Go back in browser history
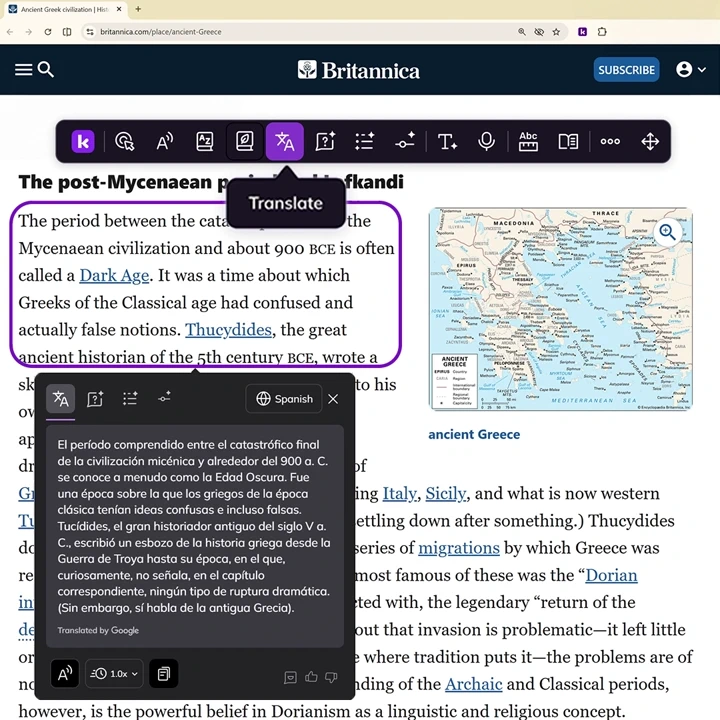The image size is (720, 720). tap(10, 32)
